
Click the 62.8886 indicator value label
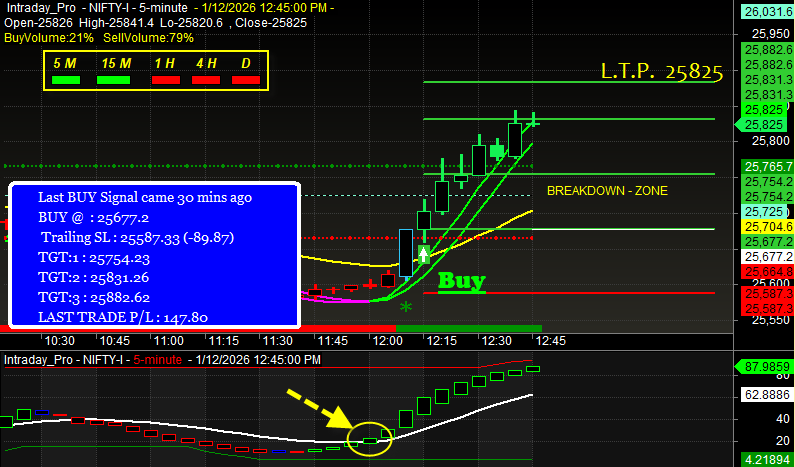point(766,394)
